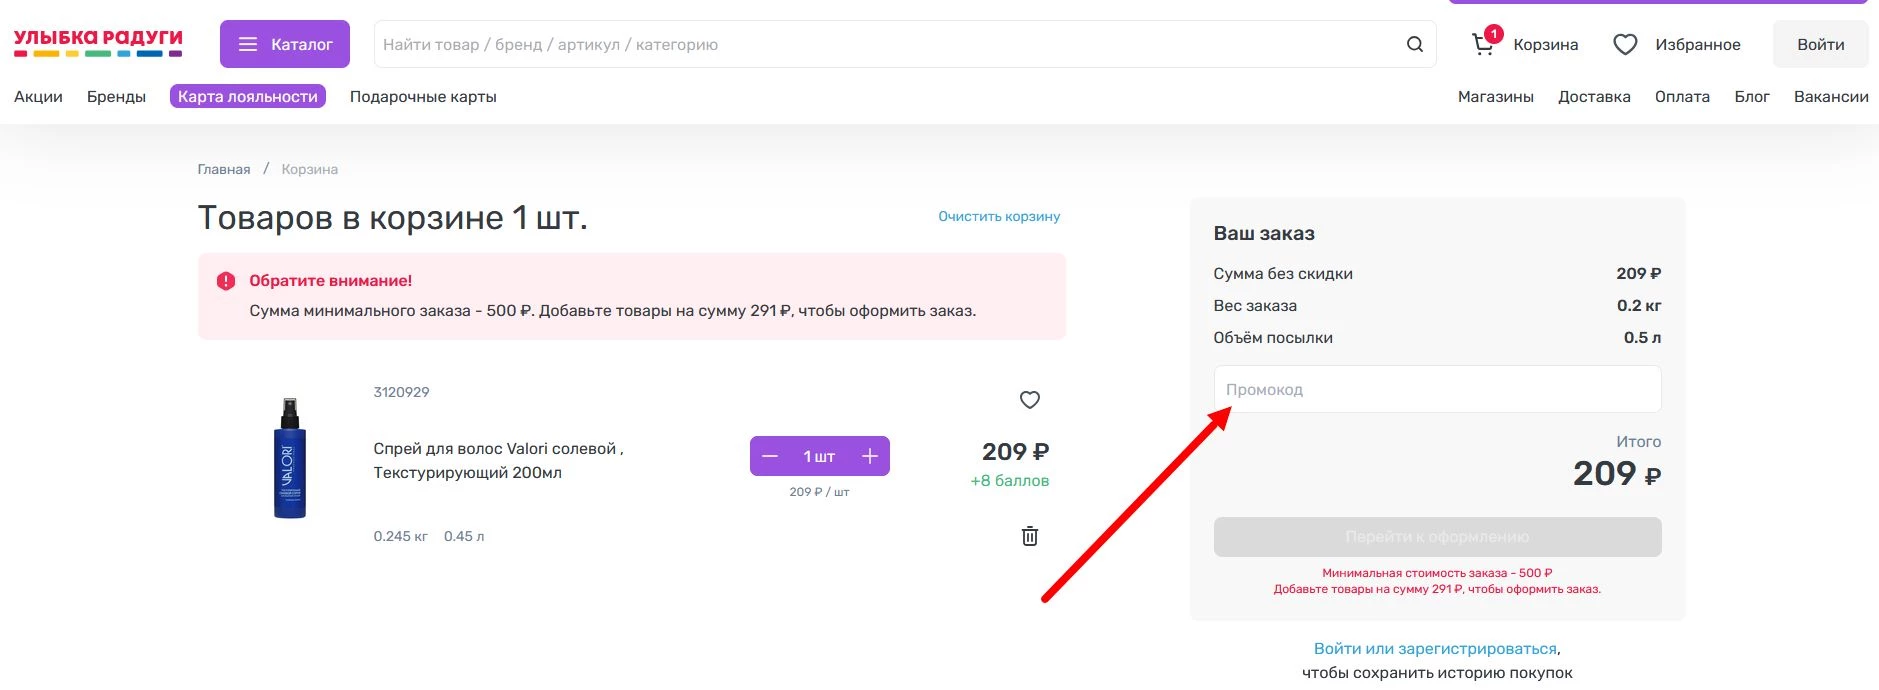Click the Улыбка Радуги logo

click(x=98, y=42)
